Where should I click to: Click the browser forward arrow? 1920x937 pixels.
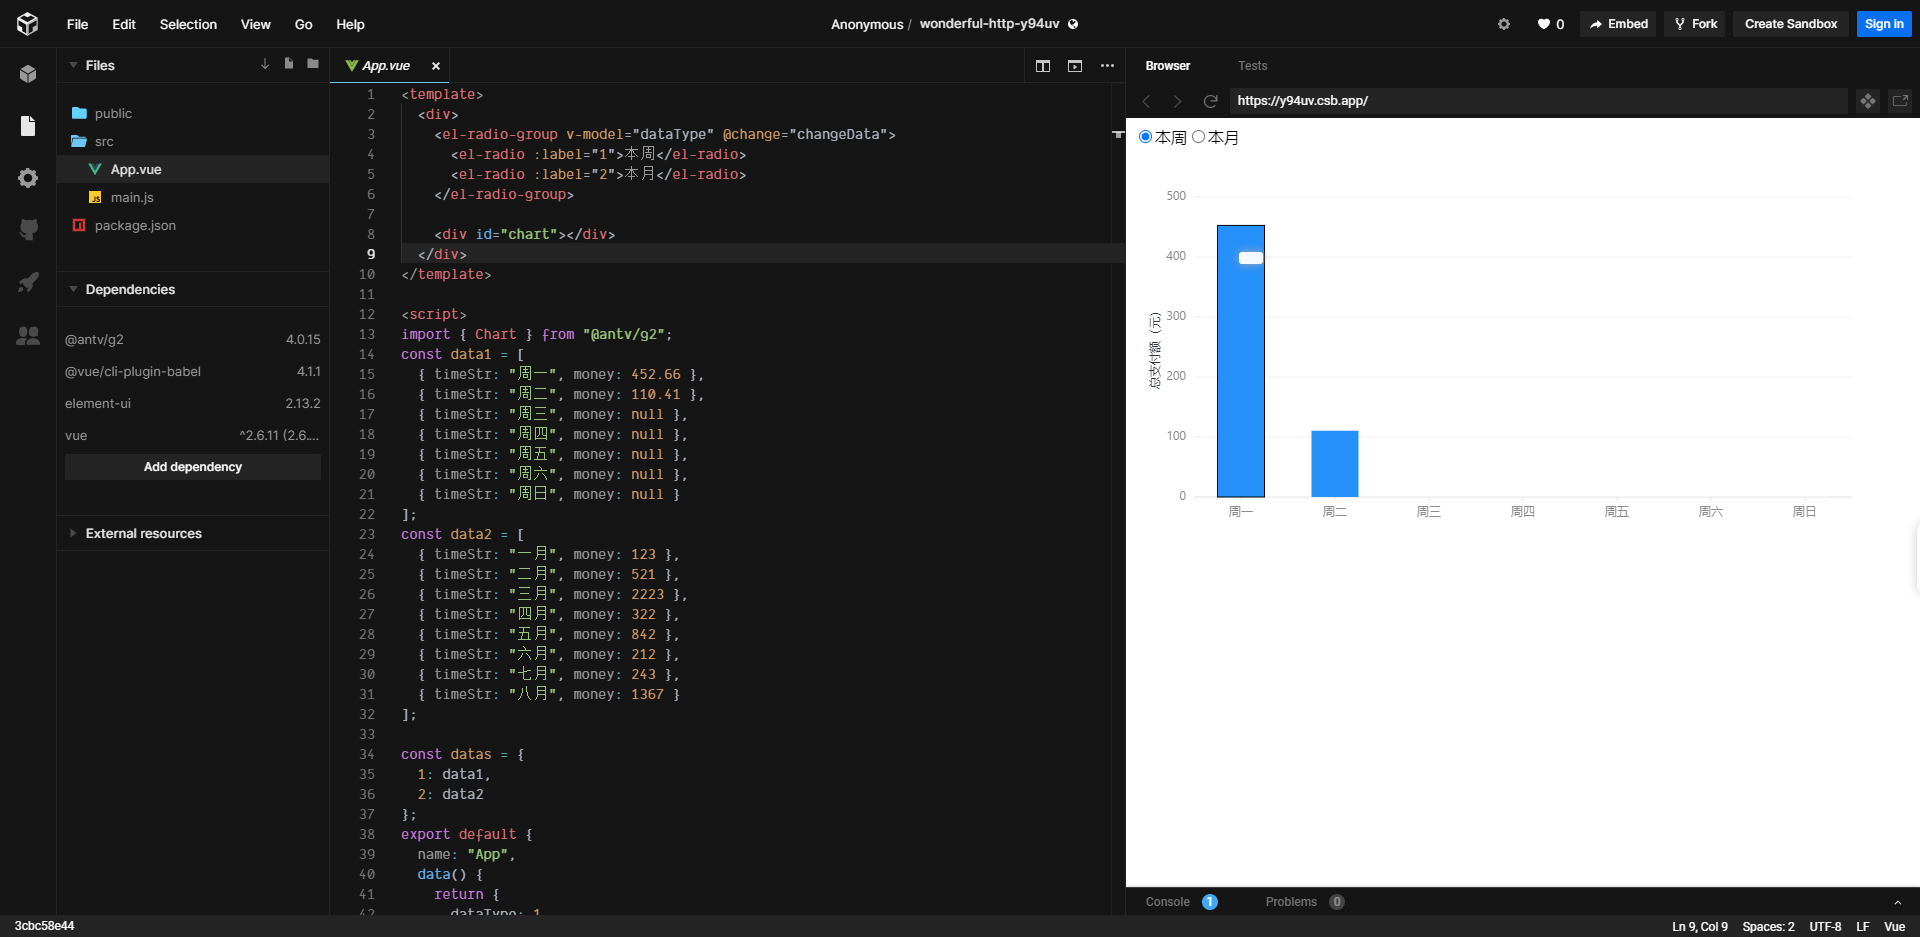[x=1177, y=101]
